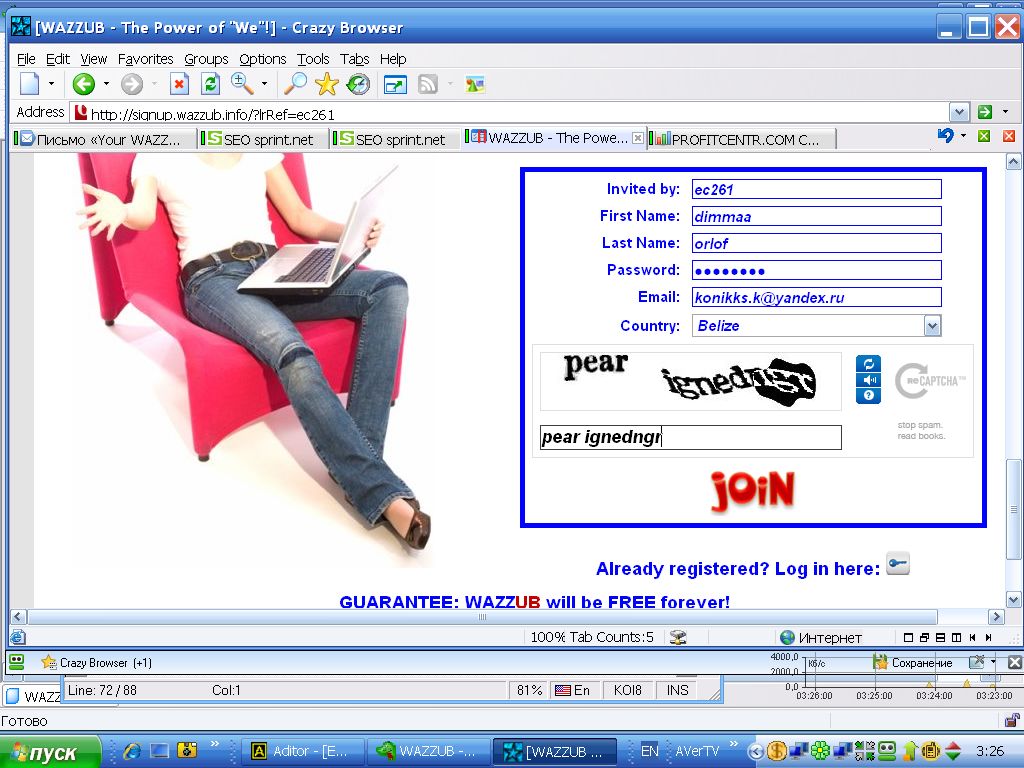
Task: Open the Tools menu
Action: [313, 59]
